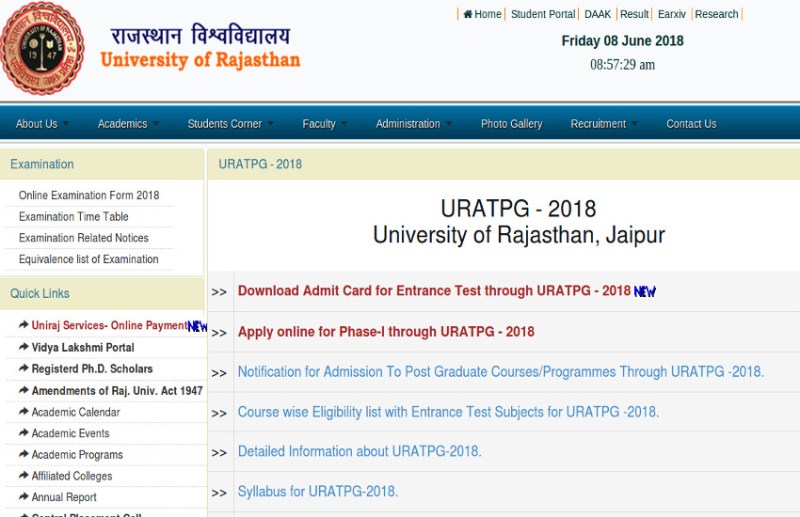Click the University of Rajasthan logo emblem

(42, 48)
